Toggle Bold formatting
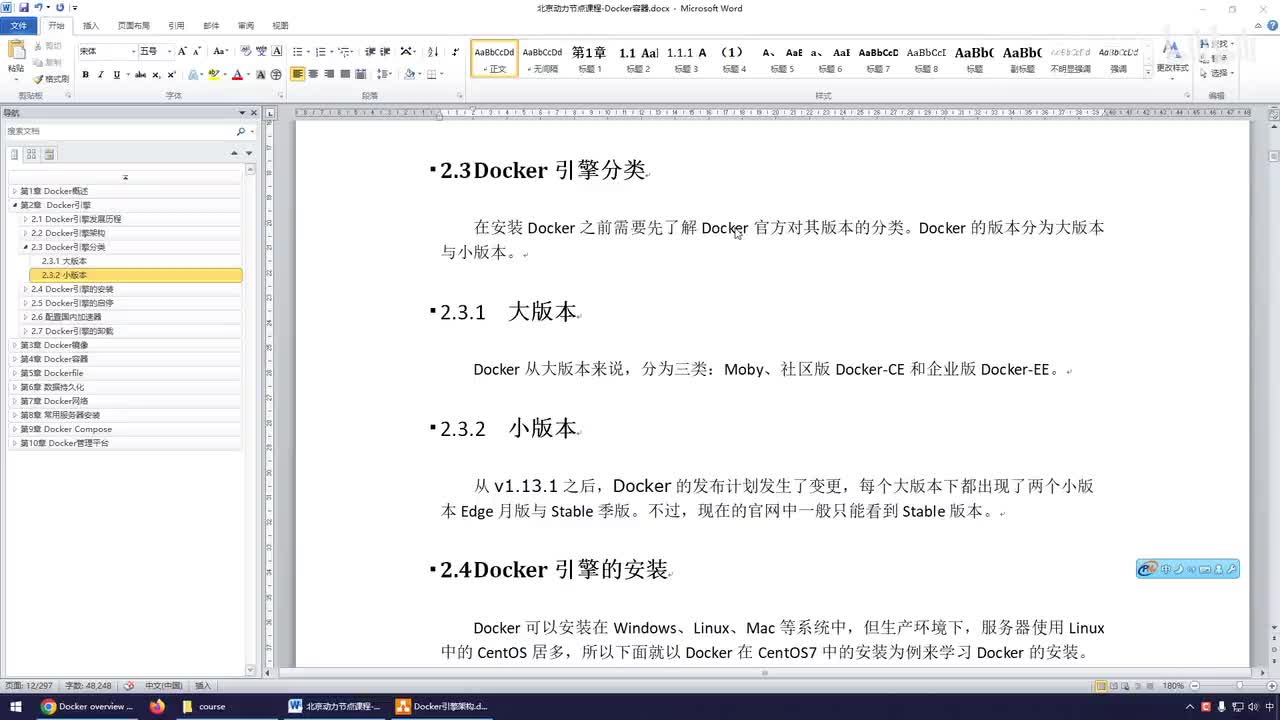Image resolution: width=1280 pixels, height=720 pixels. (x=86, y=75)
